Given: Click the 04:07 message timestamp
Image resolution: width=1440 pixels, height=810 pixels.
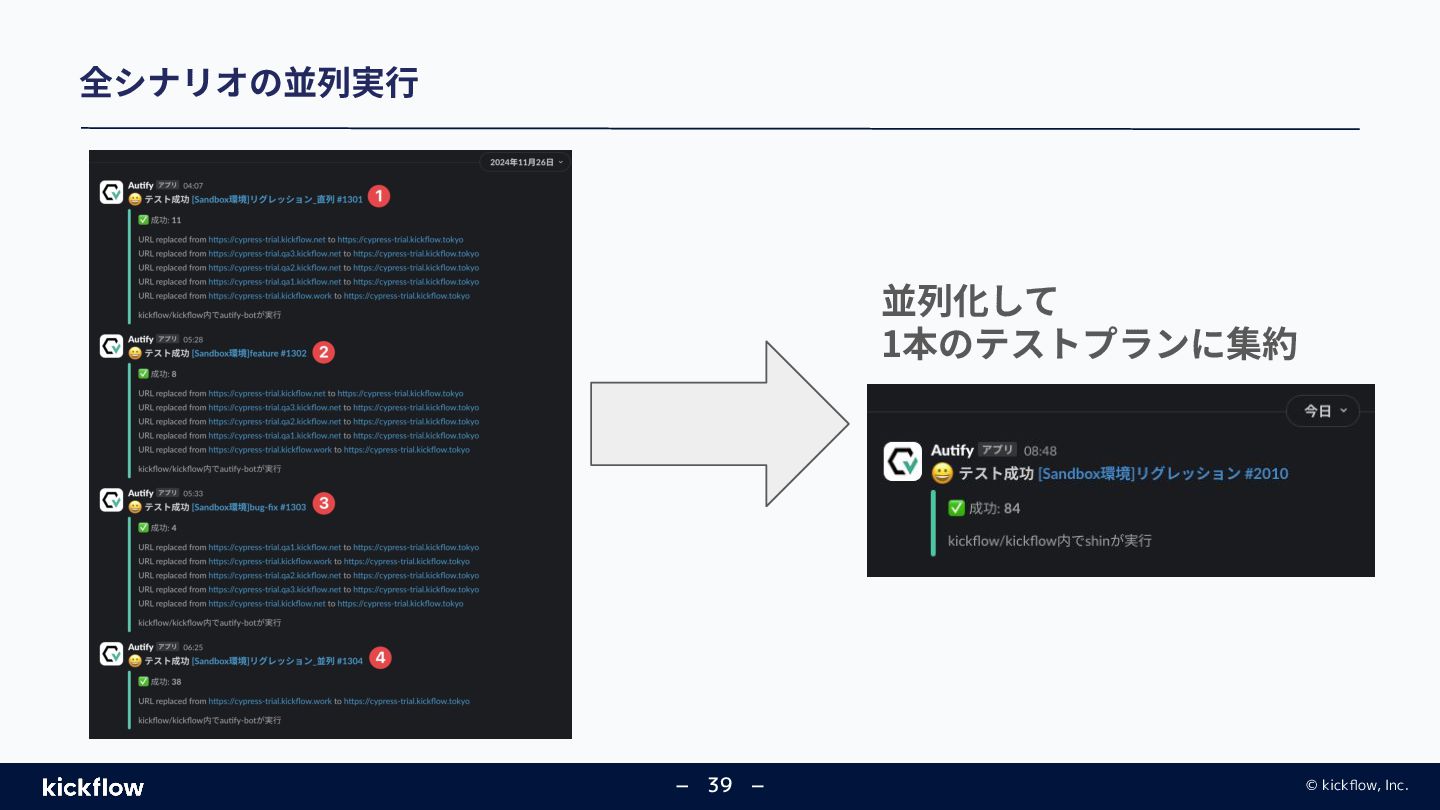Looking at the screenshot, I should tap(193, 186).
